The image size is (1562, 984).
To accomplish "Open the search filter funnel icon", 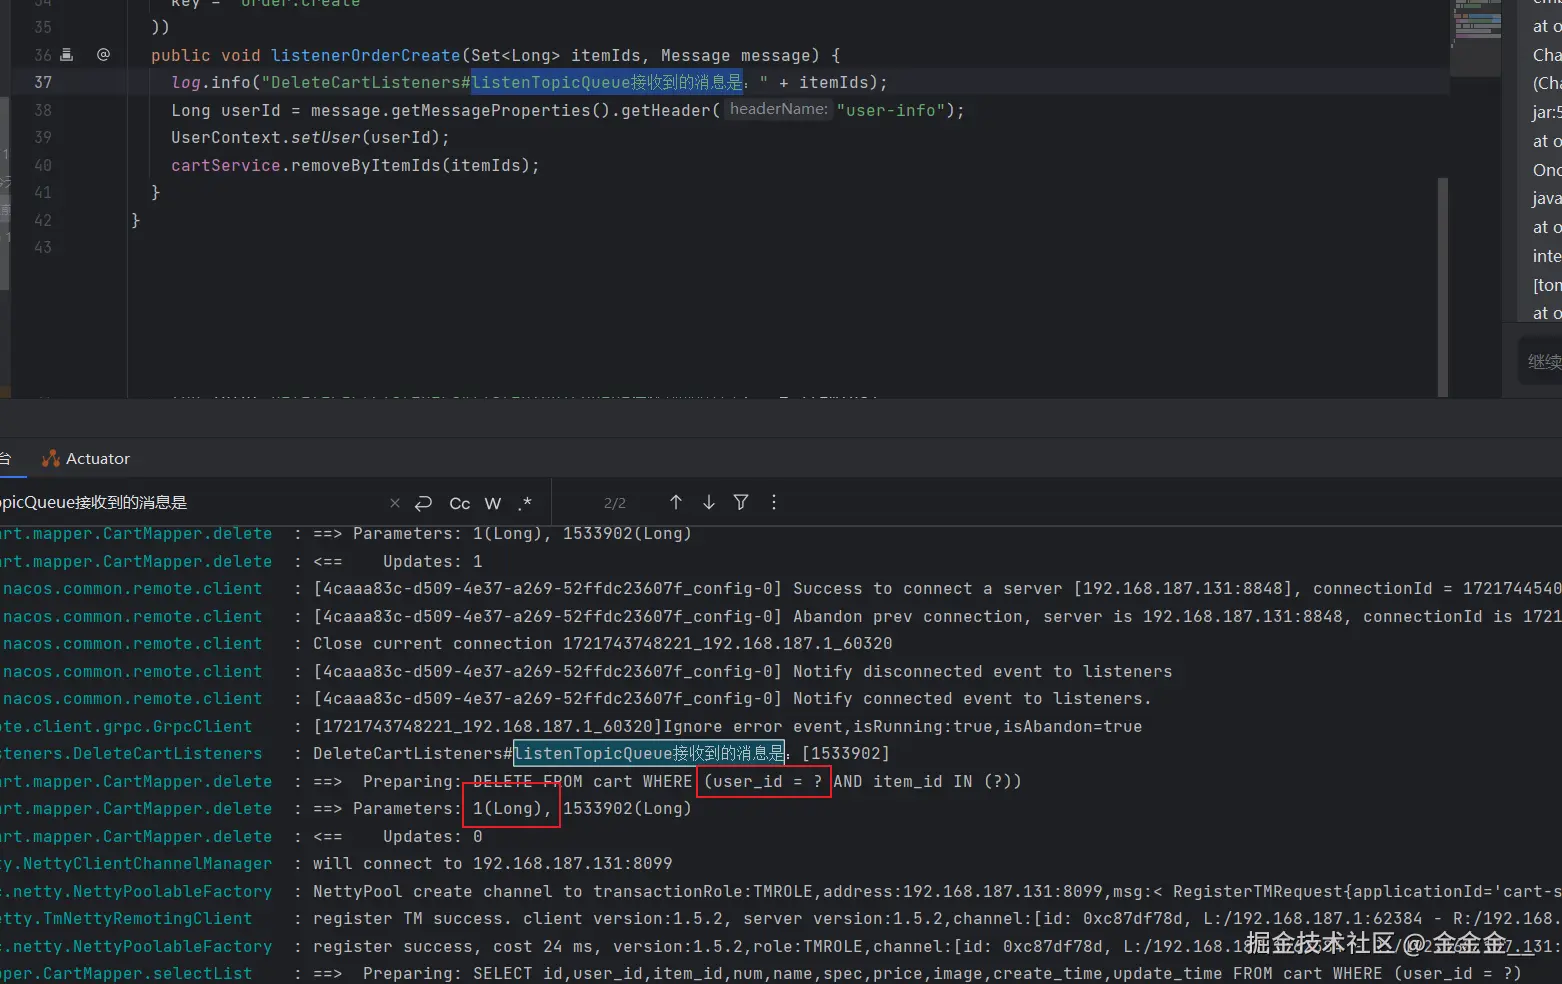I will pos(741,502).
